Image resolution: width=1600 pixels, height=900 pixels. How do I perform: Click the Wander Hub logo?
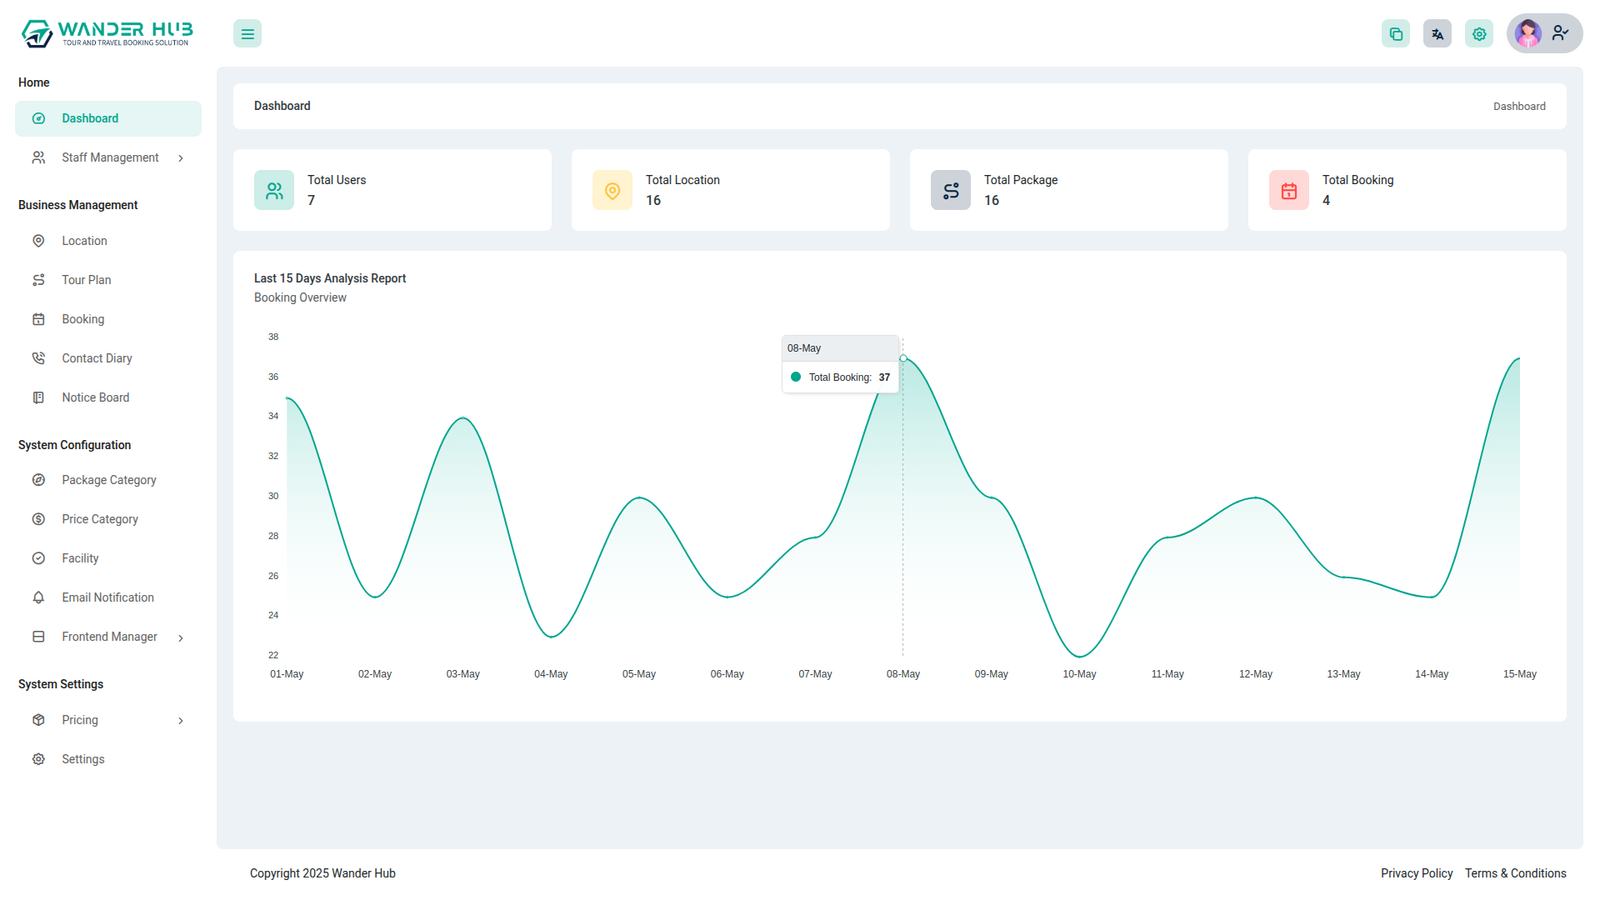click(x=107, y=33)
